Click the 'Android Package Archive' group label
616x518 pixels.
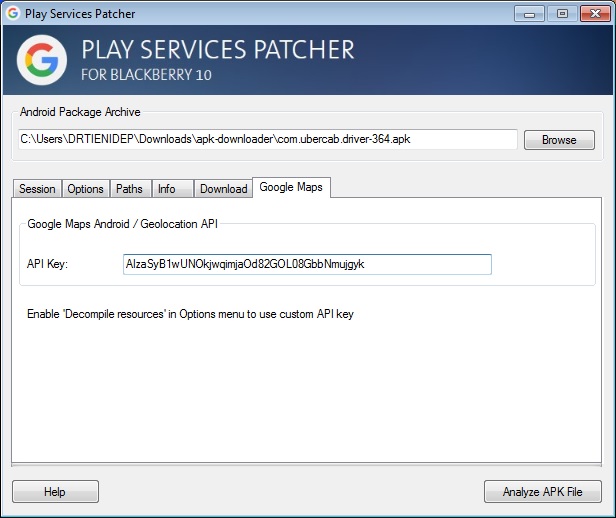pyautogui.click(x=80, y=112)
